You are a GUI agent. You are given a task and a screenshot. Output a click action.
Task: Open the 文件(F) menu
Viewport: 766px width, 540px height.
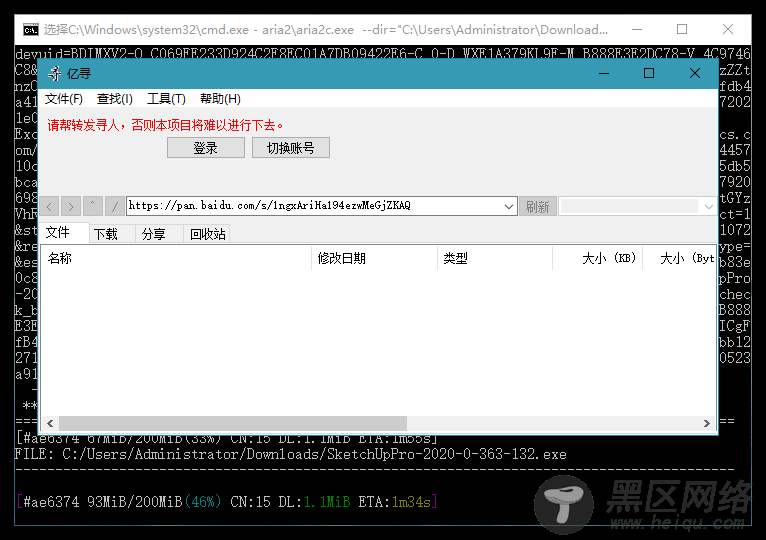64,99
